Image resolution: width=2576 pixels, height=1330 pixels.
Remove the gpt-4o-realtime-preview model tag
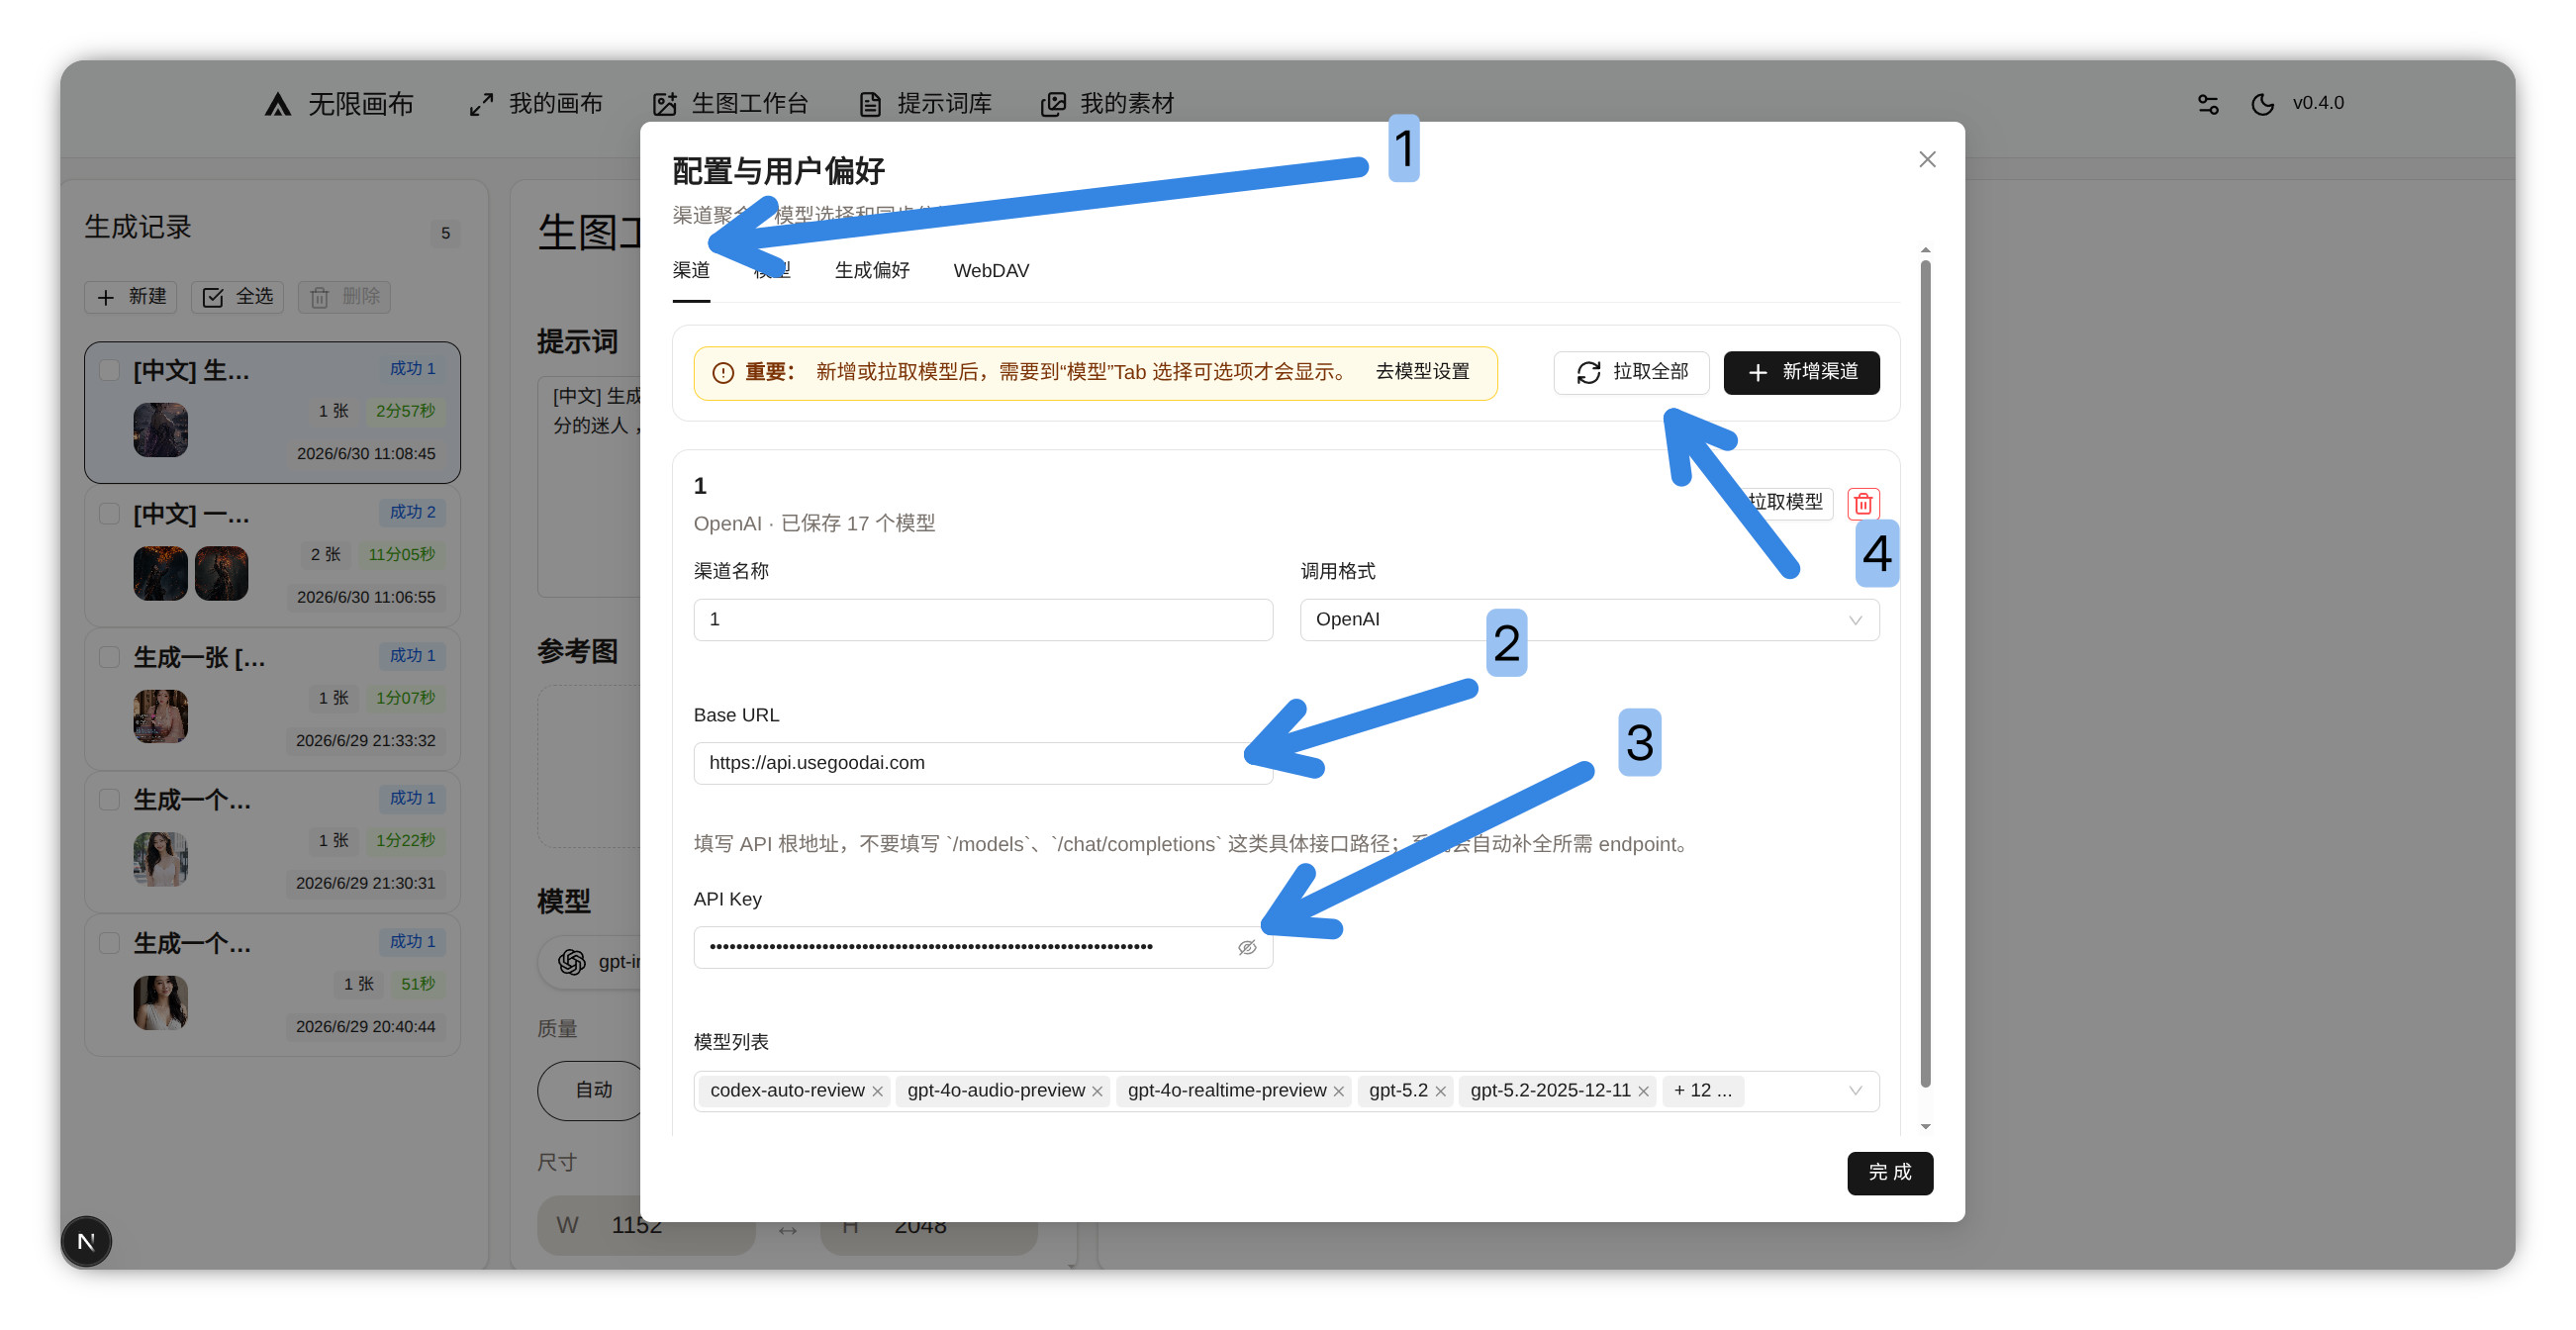click(1338, 1091)
